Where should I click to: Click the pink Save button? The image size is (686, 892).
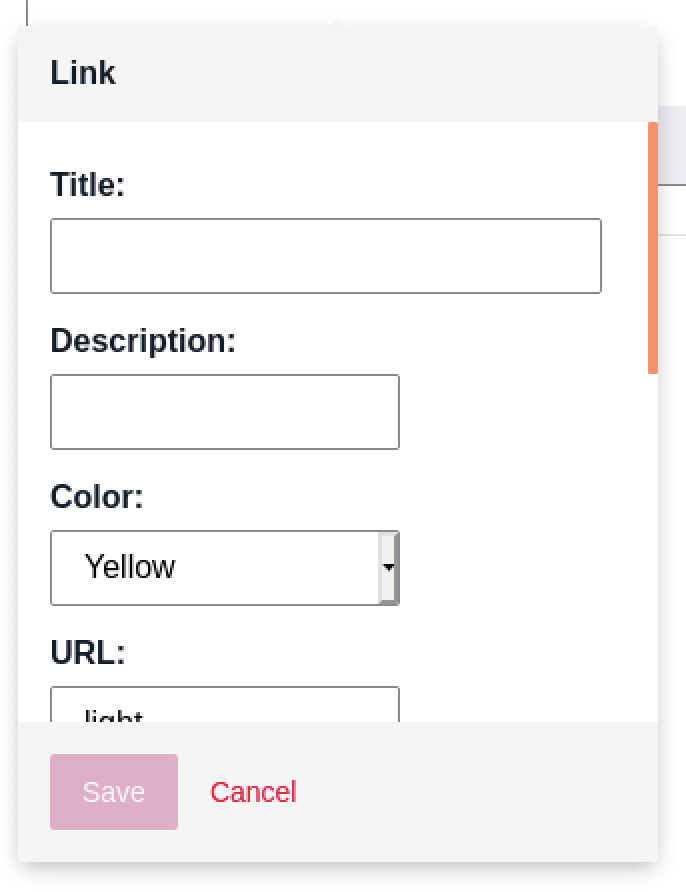coord(114,792)
